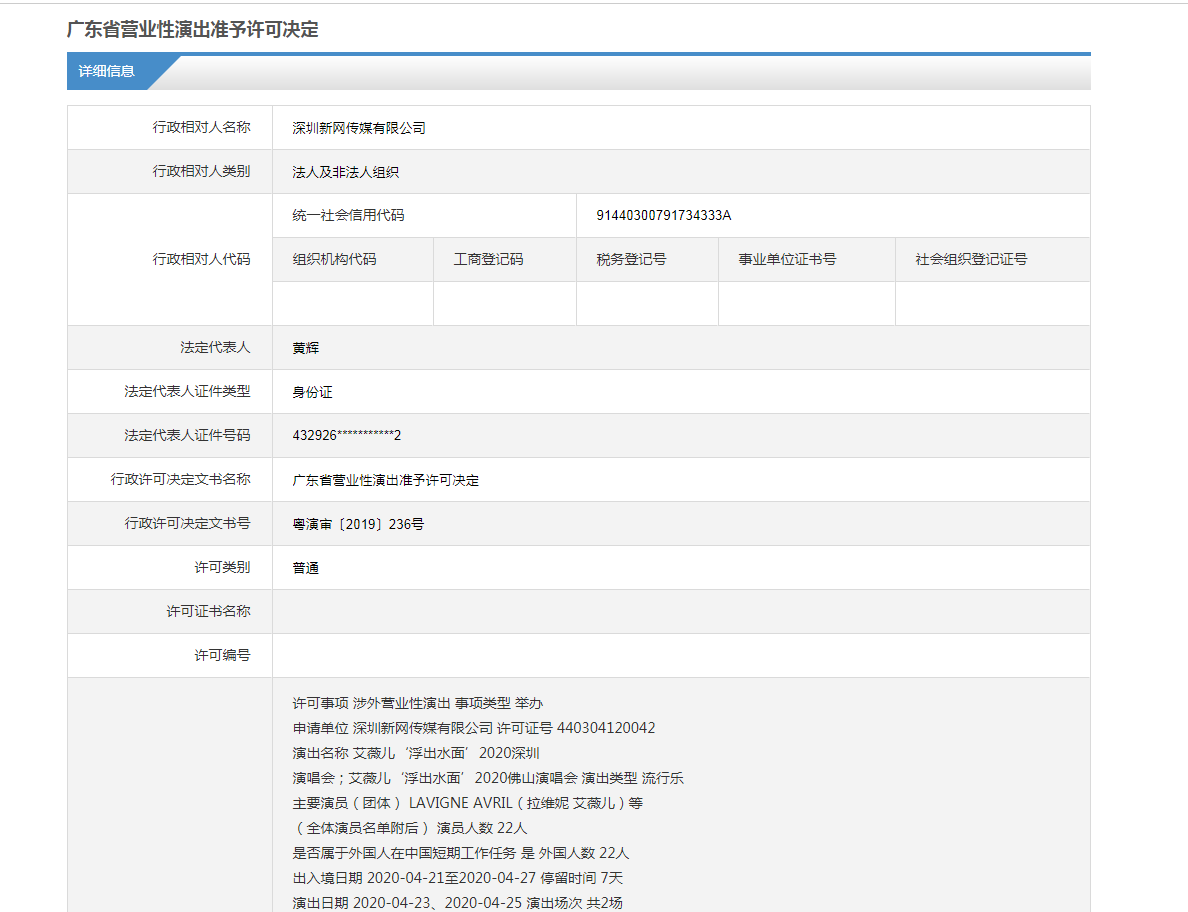Viewport: 1188px width, 912px height.
Task: Select the 详细信息 tab
Action: click(106, 71)
